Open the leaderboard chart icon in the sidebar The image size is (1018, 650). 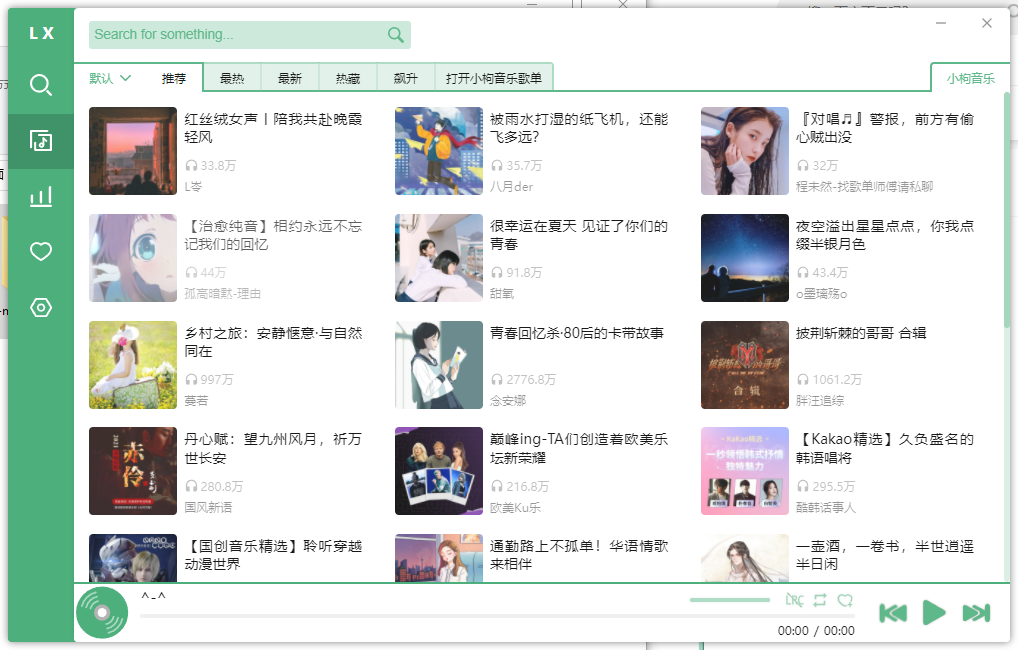(41, 197)
